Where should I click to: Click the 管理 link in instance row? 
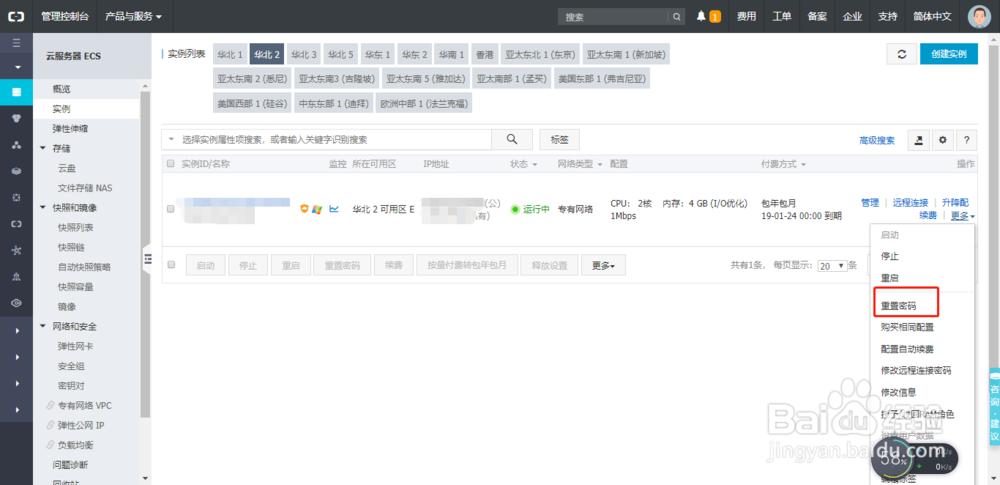pos(870,202)
